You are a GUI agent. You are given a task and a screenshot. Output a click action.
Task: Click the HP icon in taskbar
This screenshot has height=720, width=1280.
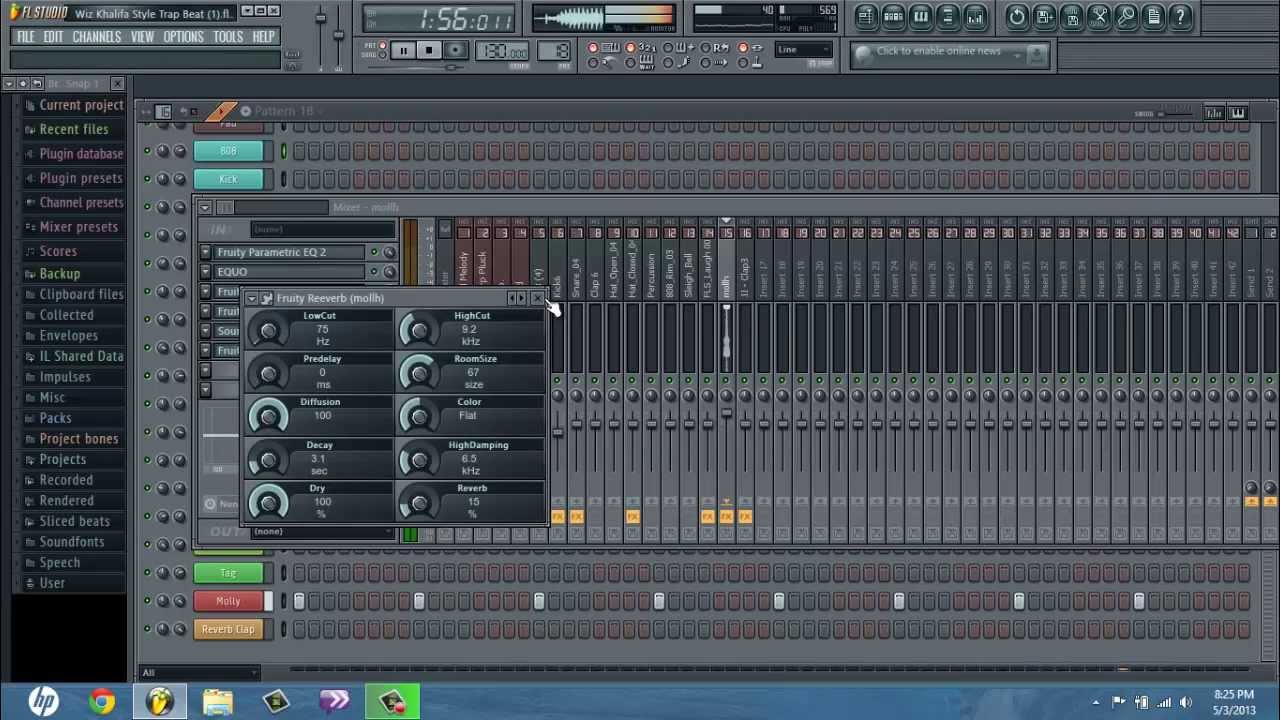click(43, 701)
